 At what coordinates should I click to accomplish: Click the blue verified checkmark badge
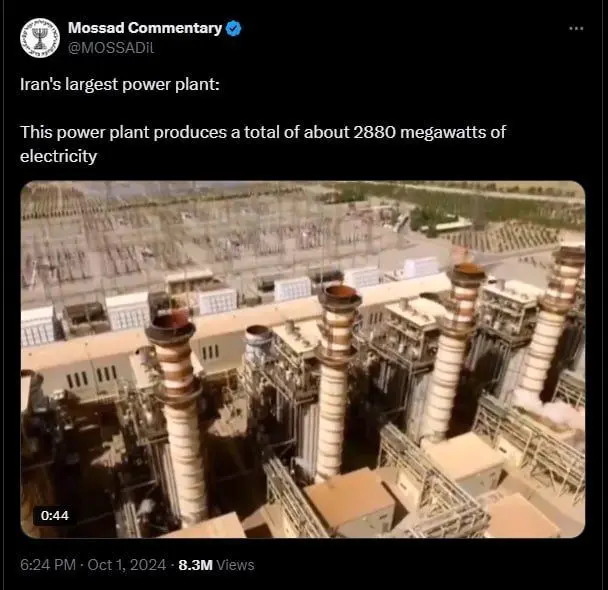pos(233,29)
